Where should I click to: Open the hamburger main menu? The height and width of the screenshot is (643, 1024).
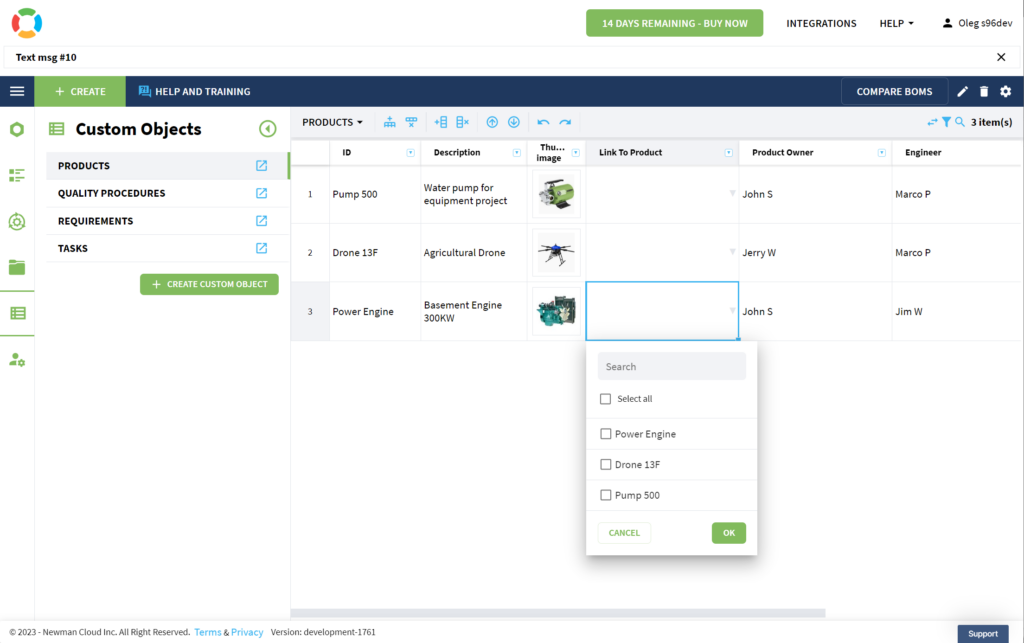click(x=17, y=91)
